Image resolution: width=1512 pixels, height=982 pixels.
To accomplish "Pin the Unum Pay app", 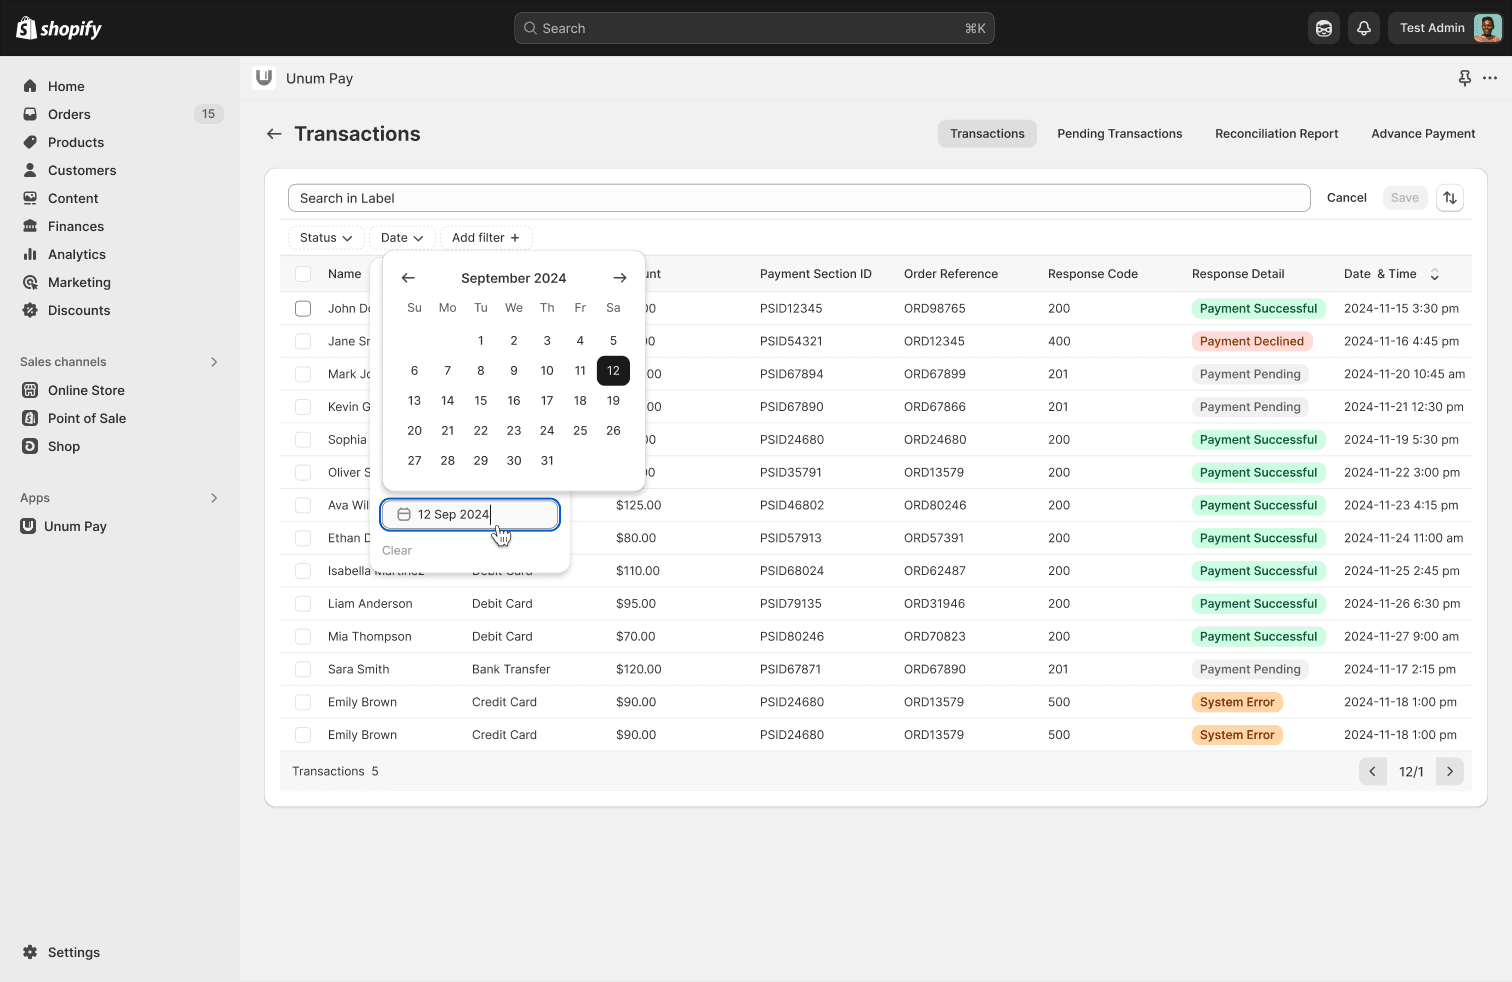I will [1464, 78].
